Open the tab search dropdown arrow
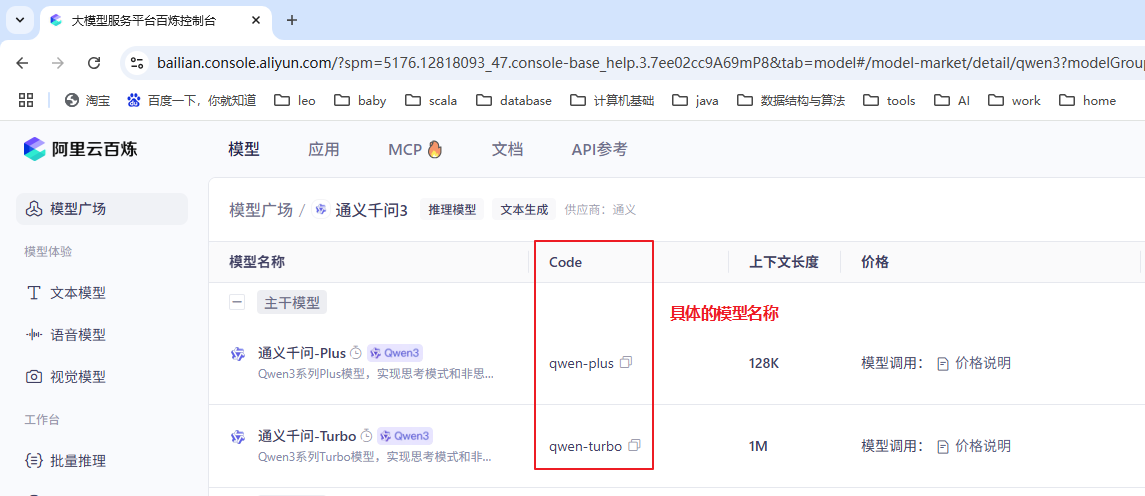This screenshot has width=1145, height=496. tap(20, 20)
